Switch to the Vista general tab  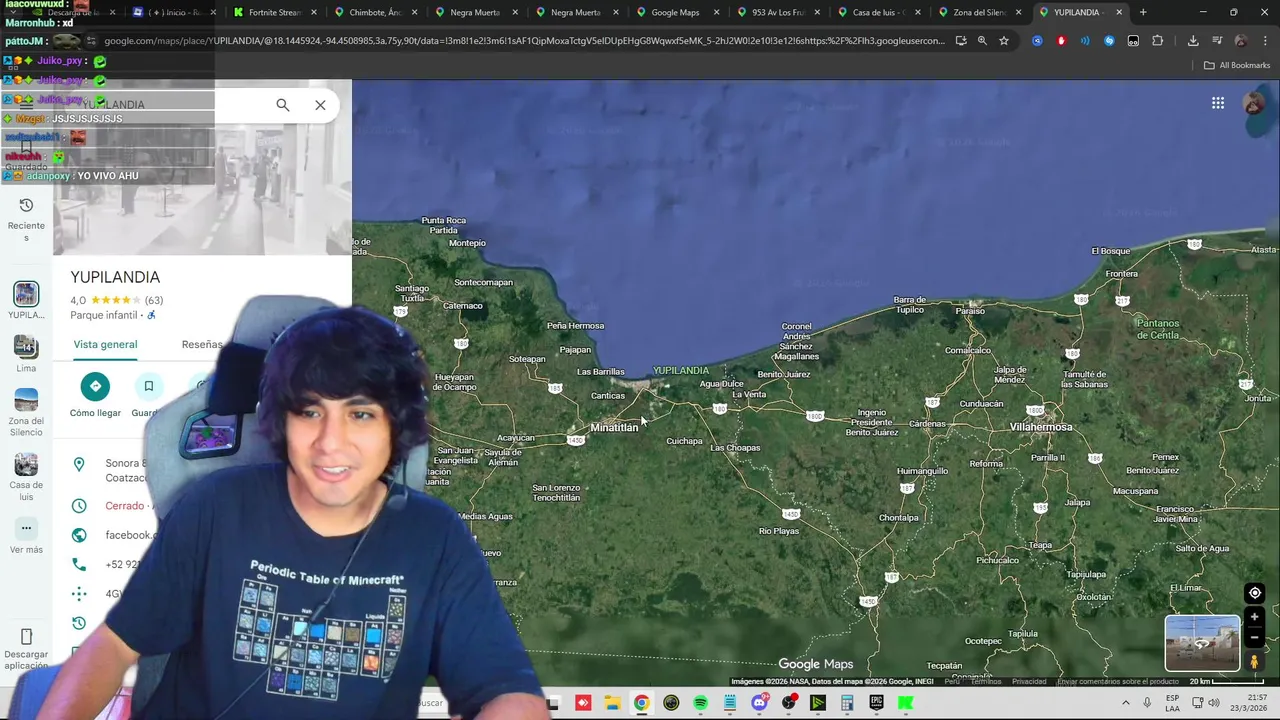click(105, 344)
